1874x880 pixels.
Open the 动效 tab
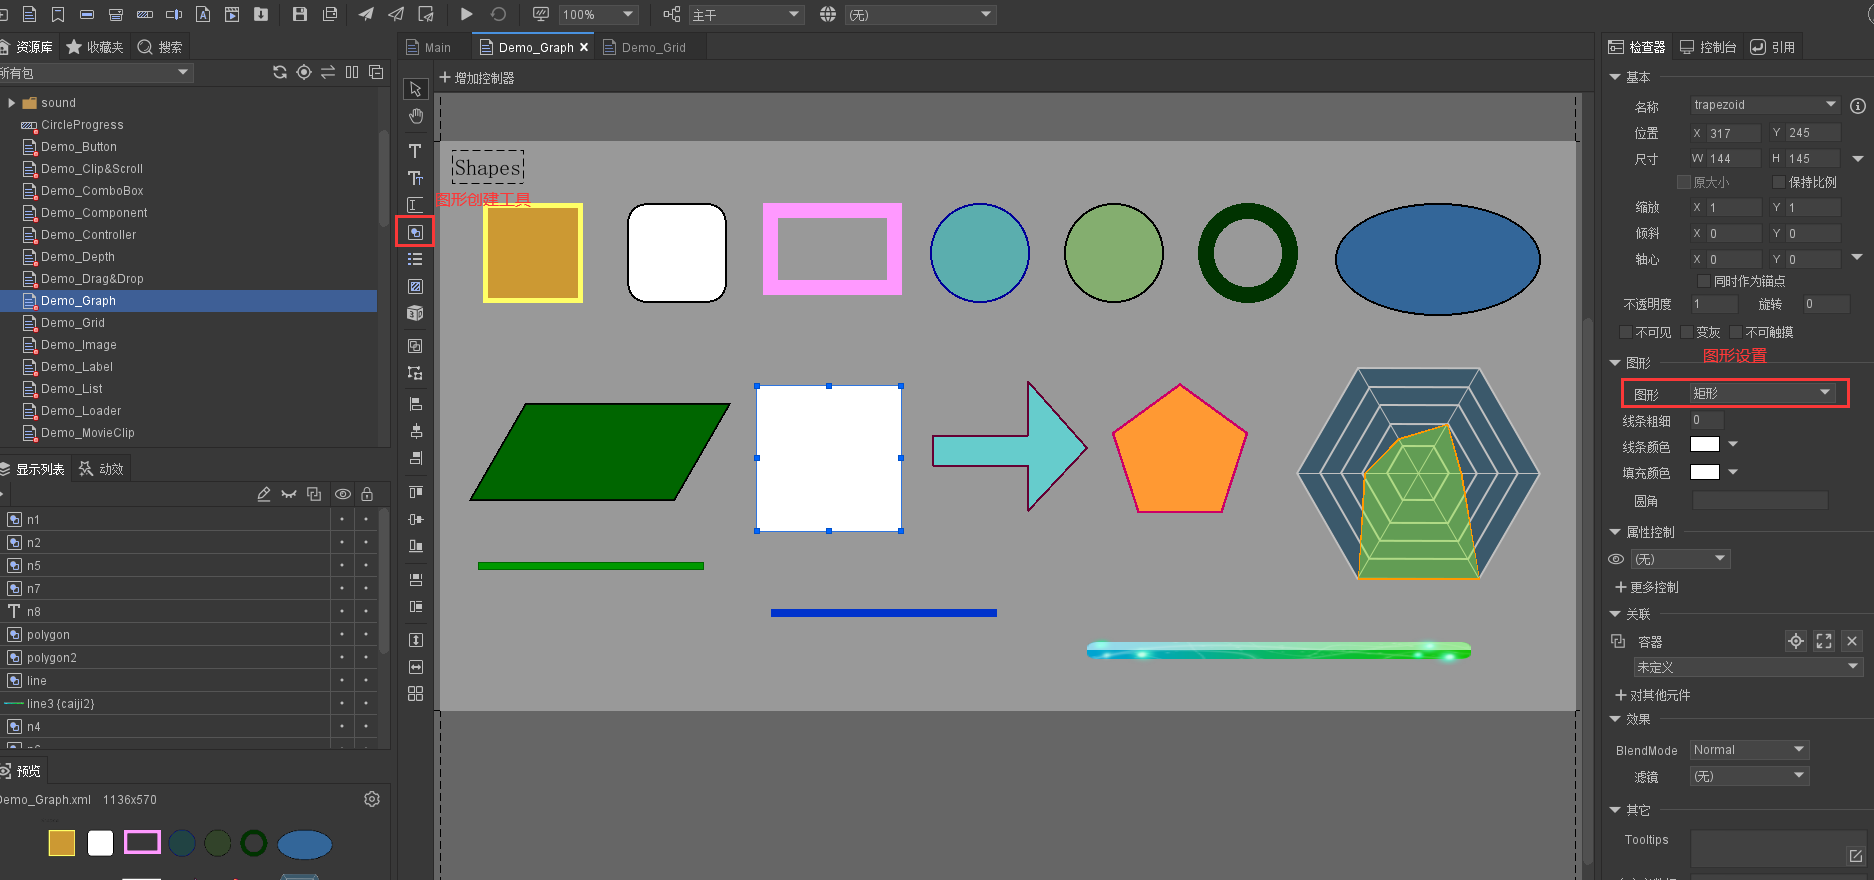[102, 468]
